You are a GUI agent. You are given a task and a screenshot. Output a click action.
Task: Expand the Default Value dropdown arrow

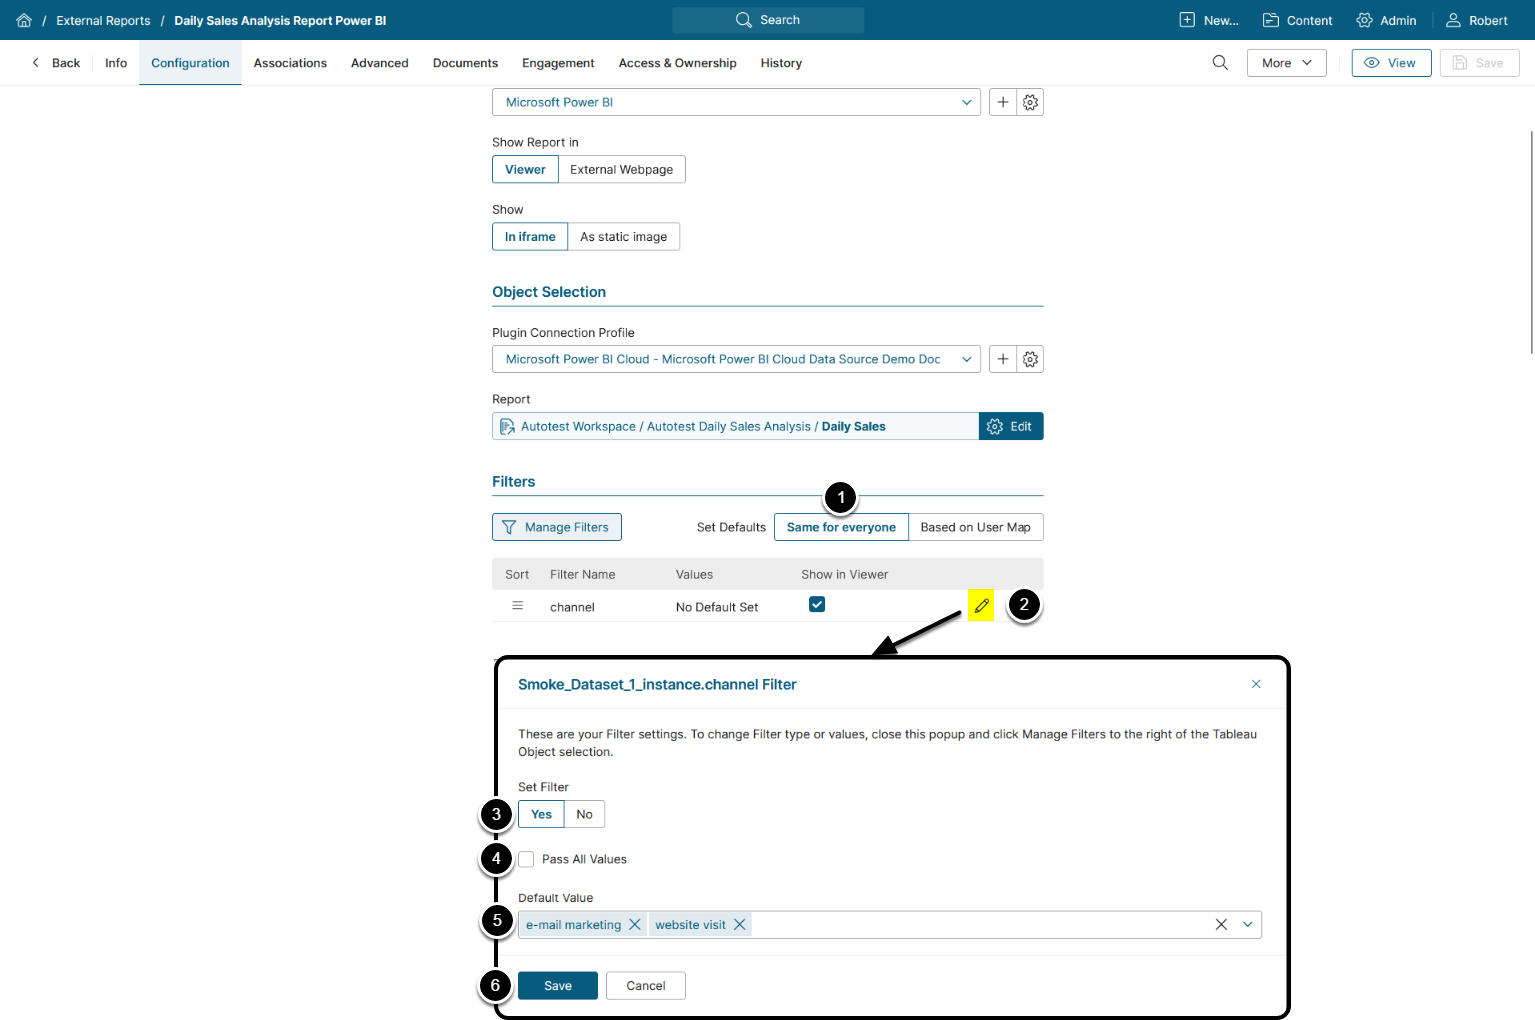[x=1248, y=925]
